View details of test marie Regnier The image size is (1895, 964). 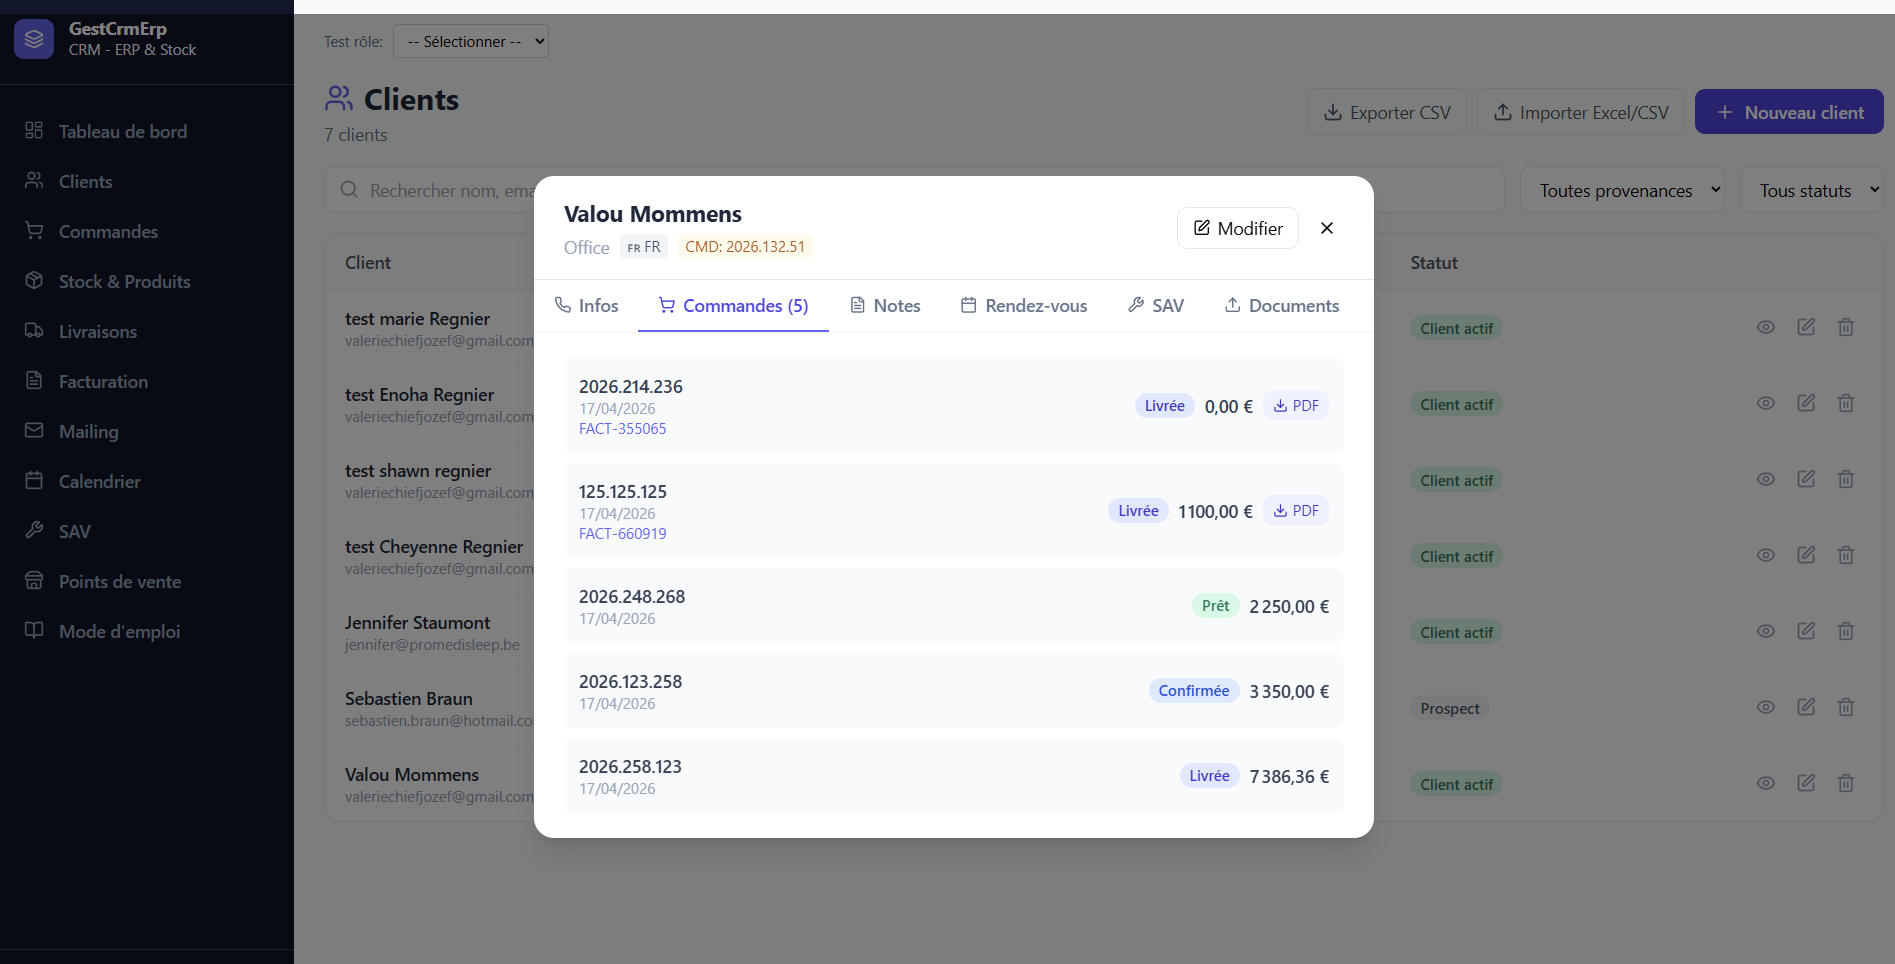click(x=1766, y=327)
